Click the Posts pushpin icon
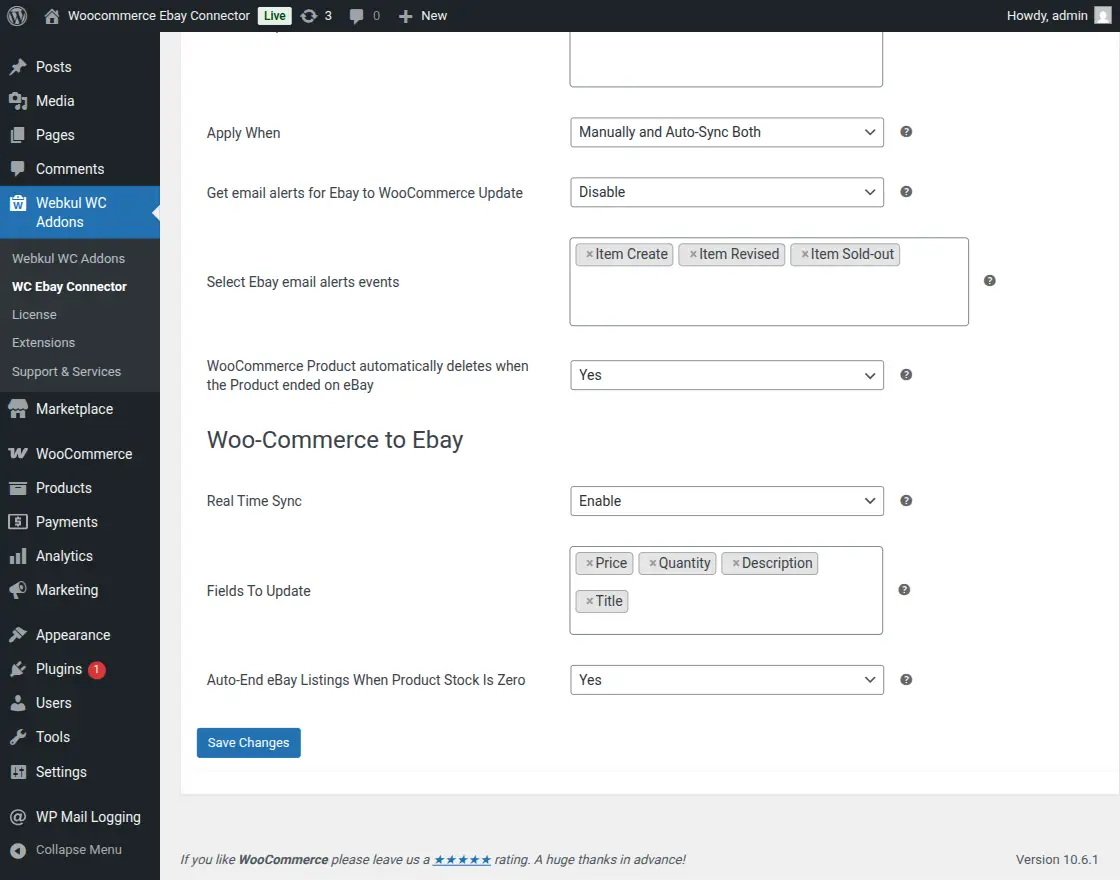The height and width of the screenshot is (880, 1120). (x=18, y=67)
